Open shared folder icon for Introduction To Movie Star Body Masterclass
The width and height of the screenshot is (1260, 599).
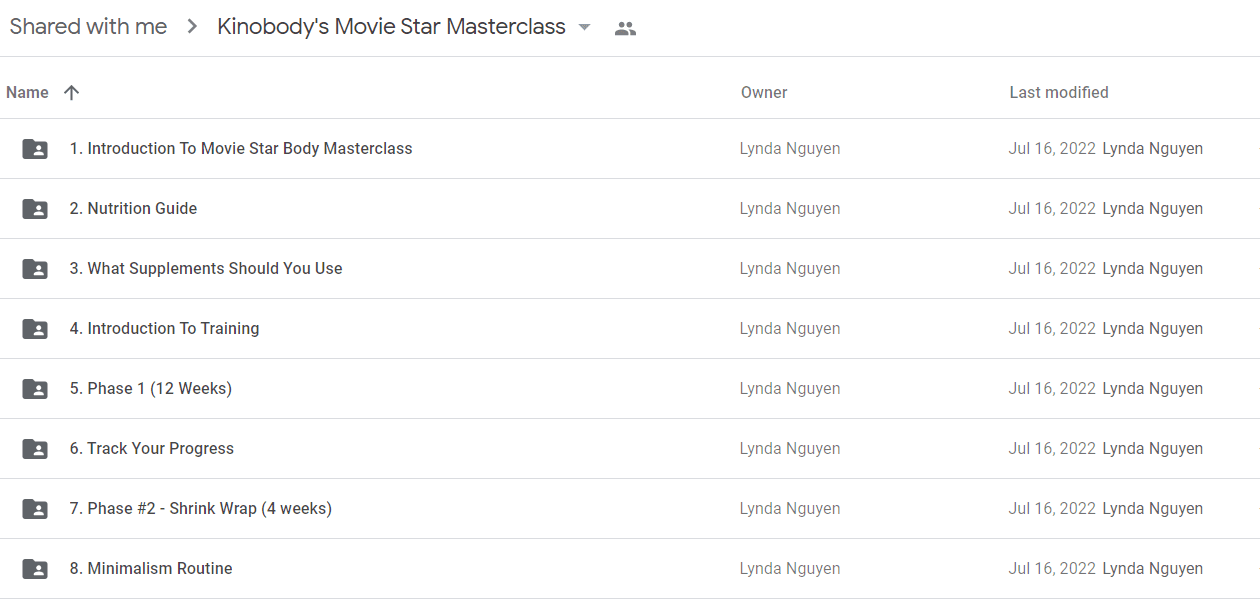tap(35, 149)
